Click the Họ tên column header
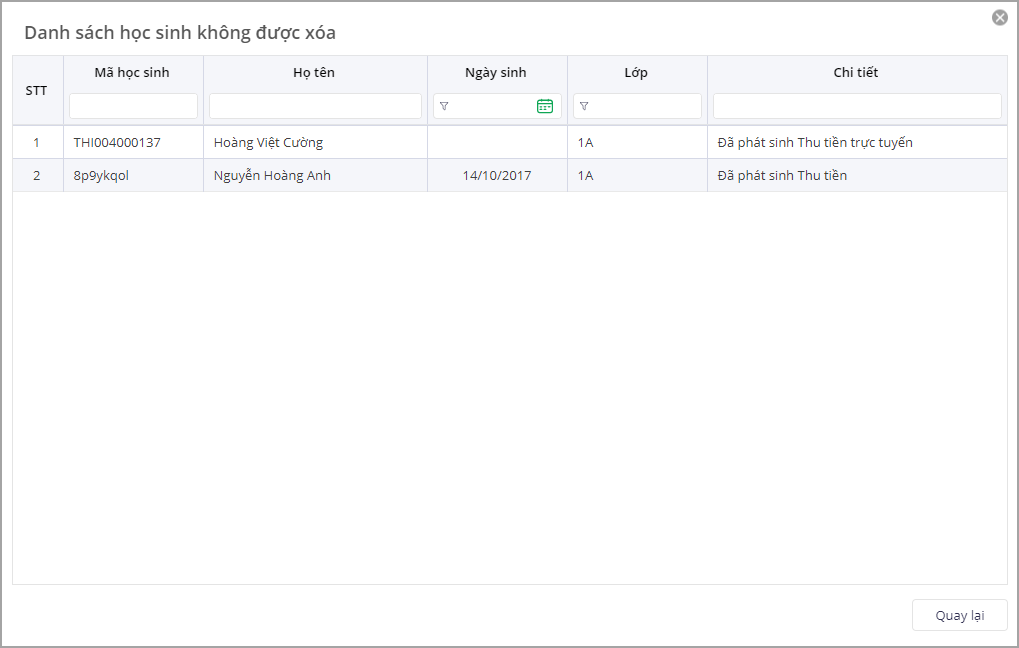This screenshot has width=1019, height=648. [315, 73]
